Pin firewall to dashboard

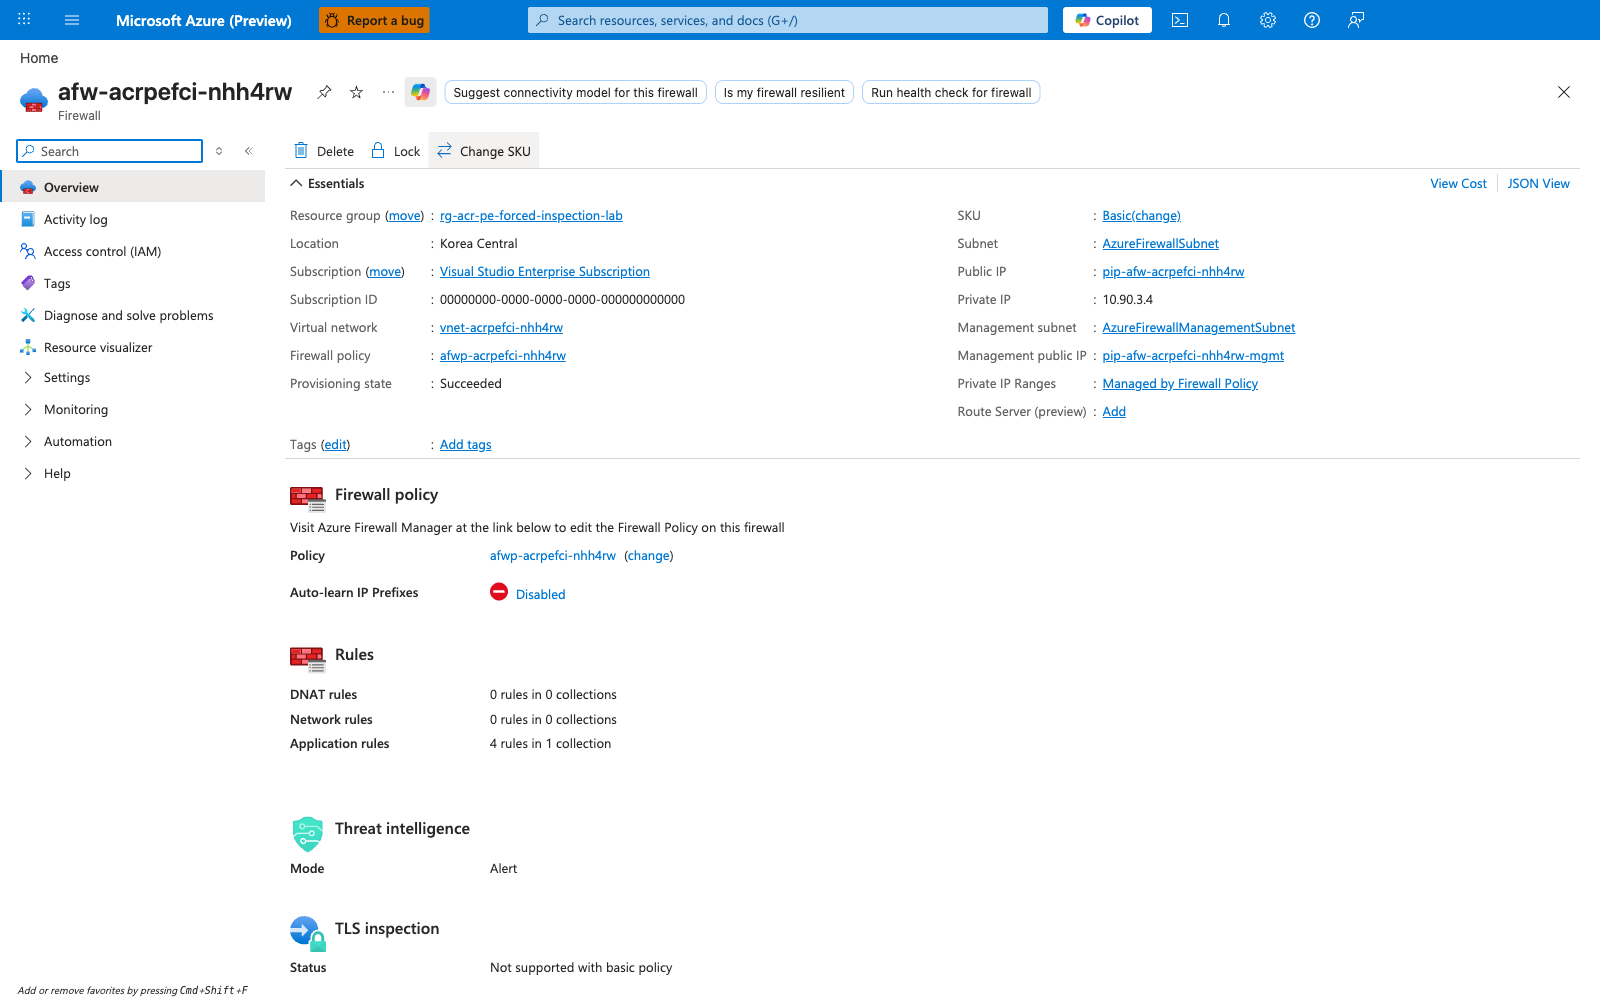tap(324, 92)
